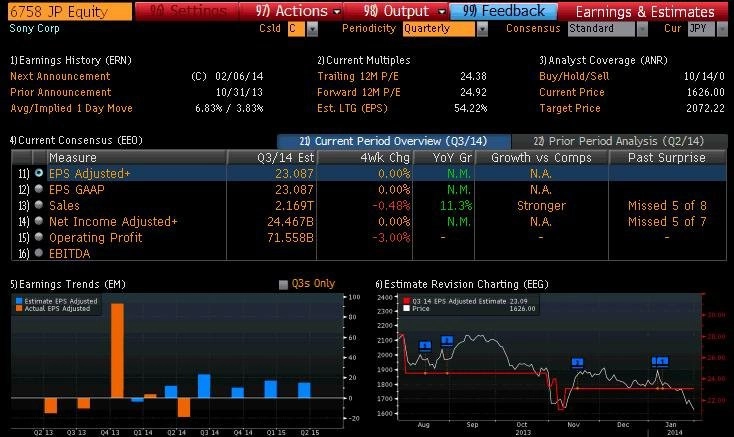The width and height of the screenshot is (734, 437).
Task: Click the YoY Gr column header
Action: click(444, 158)
